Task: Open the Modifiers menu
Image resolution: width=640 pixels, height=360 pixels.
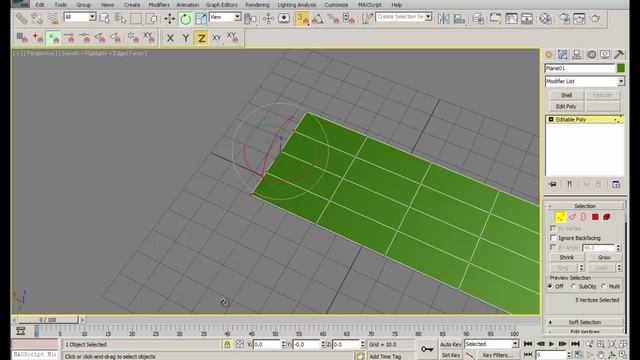Action: pos(159,5)
